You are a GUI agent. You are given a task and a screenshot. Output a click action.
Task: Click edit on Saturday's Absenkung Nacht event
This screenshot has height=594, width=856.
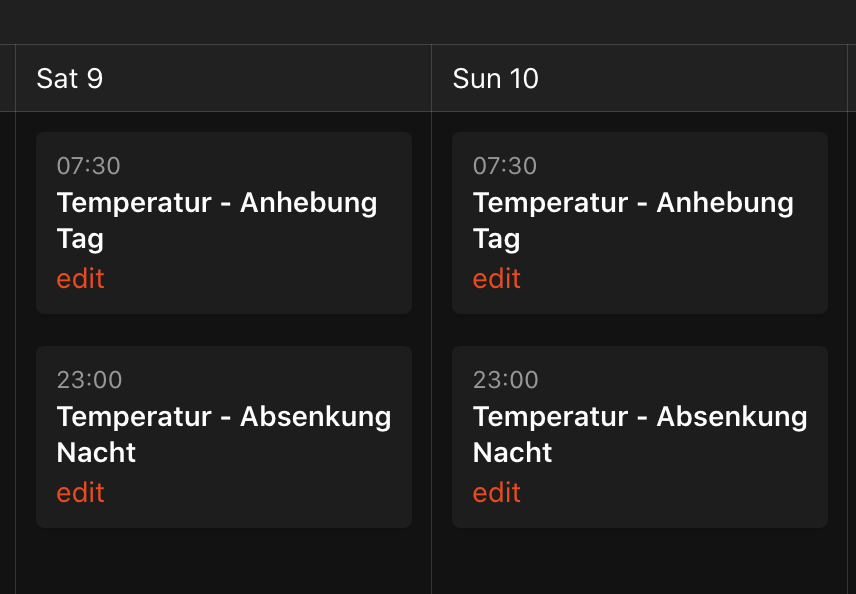80,493
